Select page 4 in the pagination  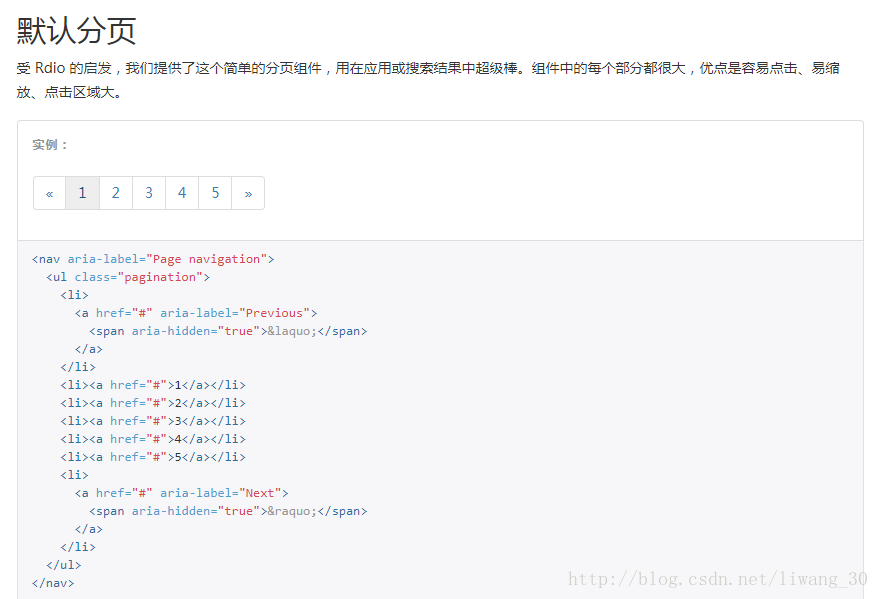click(182, 193)
